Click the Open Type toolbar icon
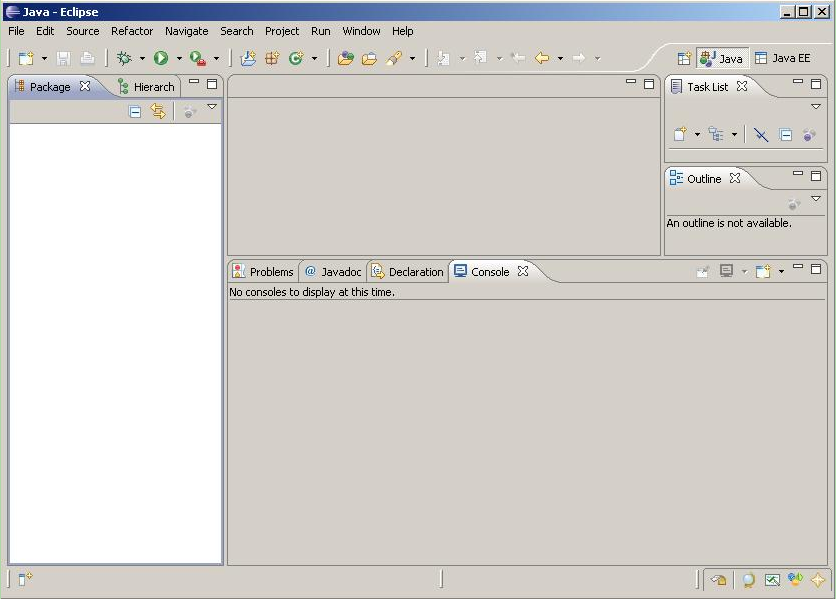836x599 pixels. 345,58
